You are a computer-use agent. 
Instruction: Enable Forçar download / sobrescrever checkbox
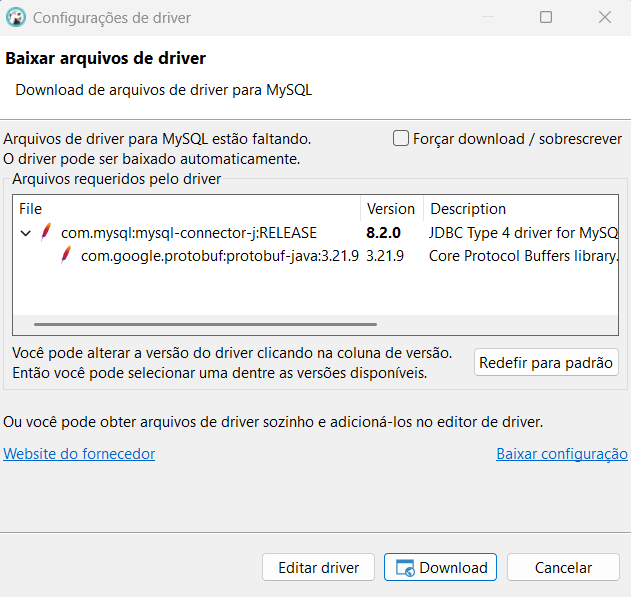(401, 138)
